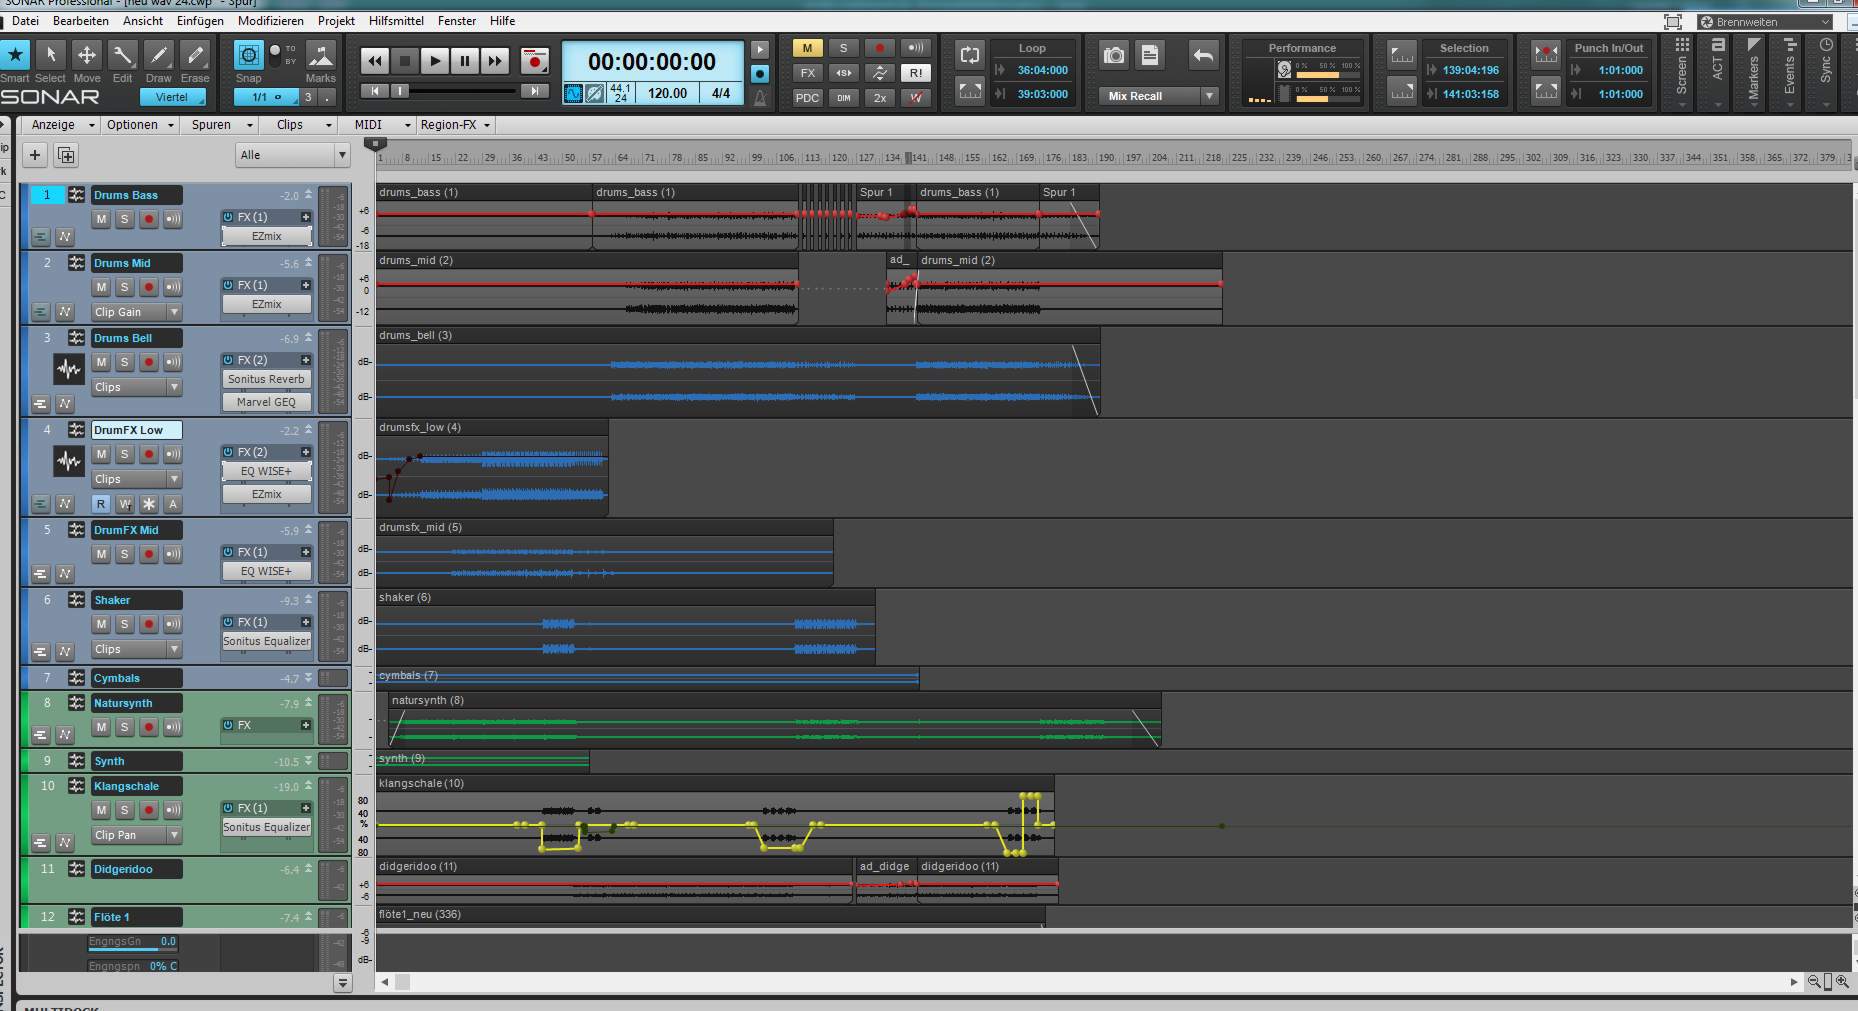Adjust the EngngsGn input gain slider
1858x1011 pixels.
pos(132,942)
